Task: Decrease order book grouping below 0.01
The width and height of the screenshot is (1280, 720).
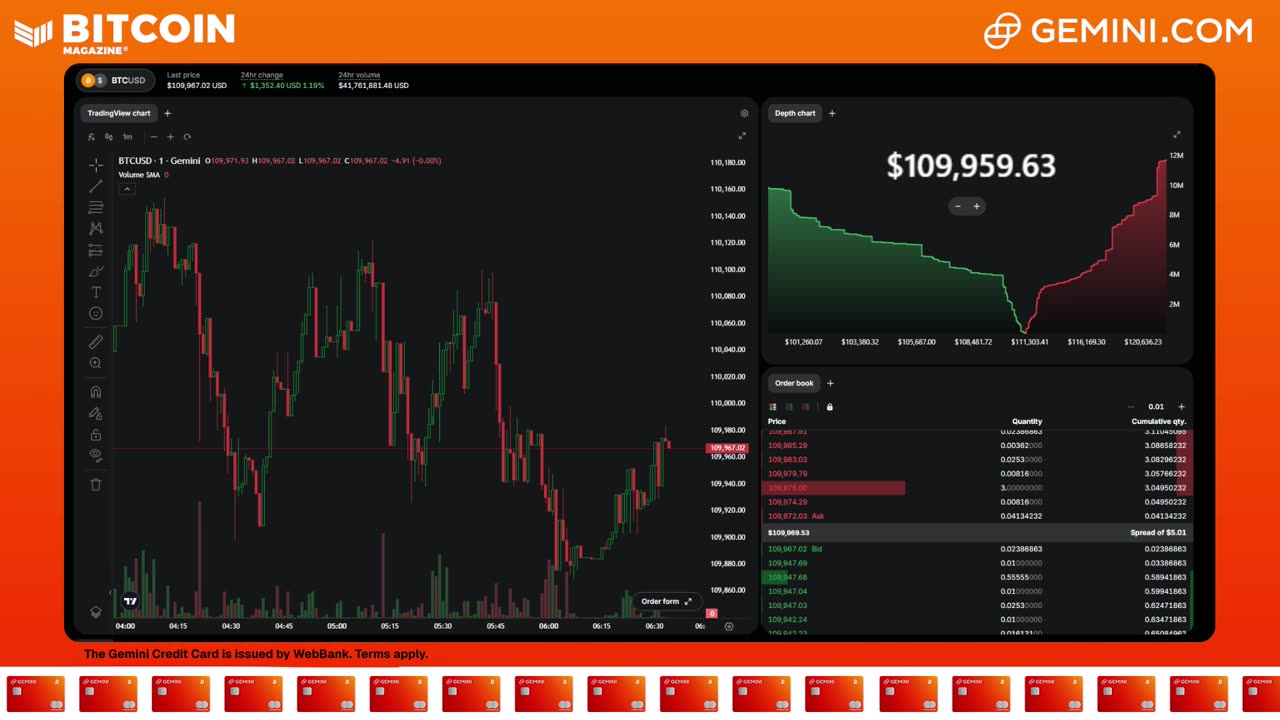Action: (x=1131, y=407)
